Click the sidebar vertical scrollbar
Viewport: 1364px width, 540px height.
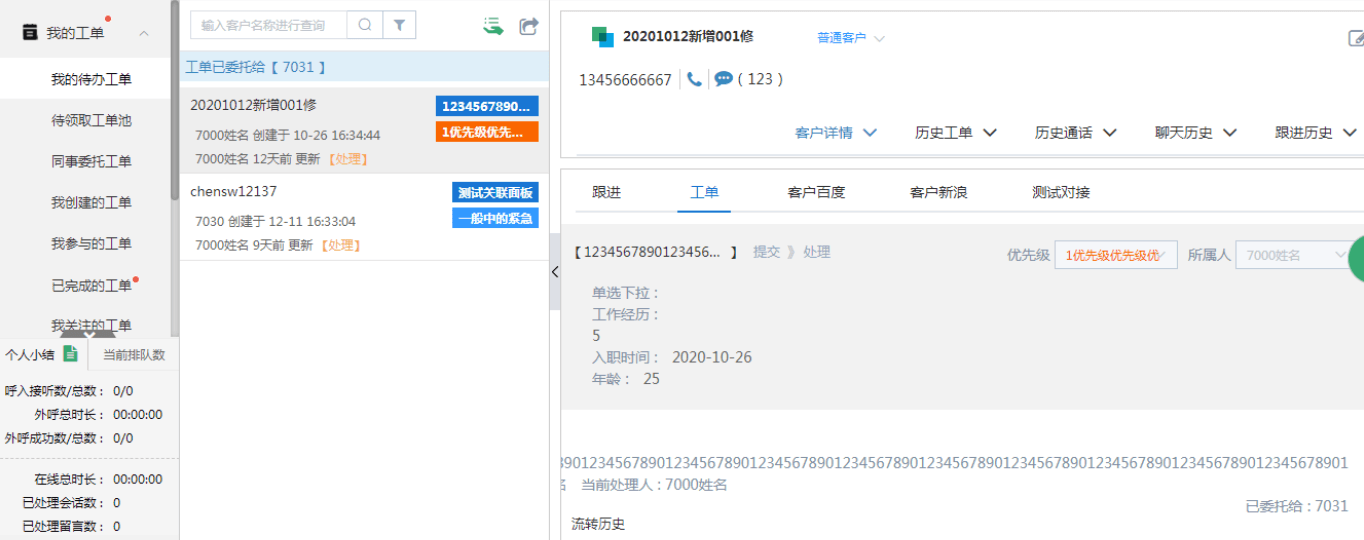click(175, 100)
